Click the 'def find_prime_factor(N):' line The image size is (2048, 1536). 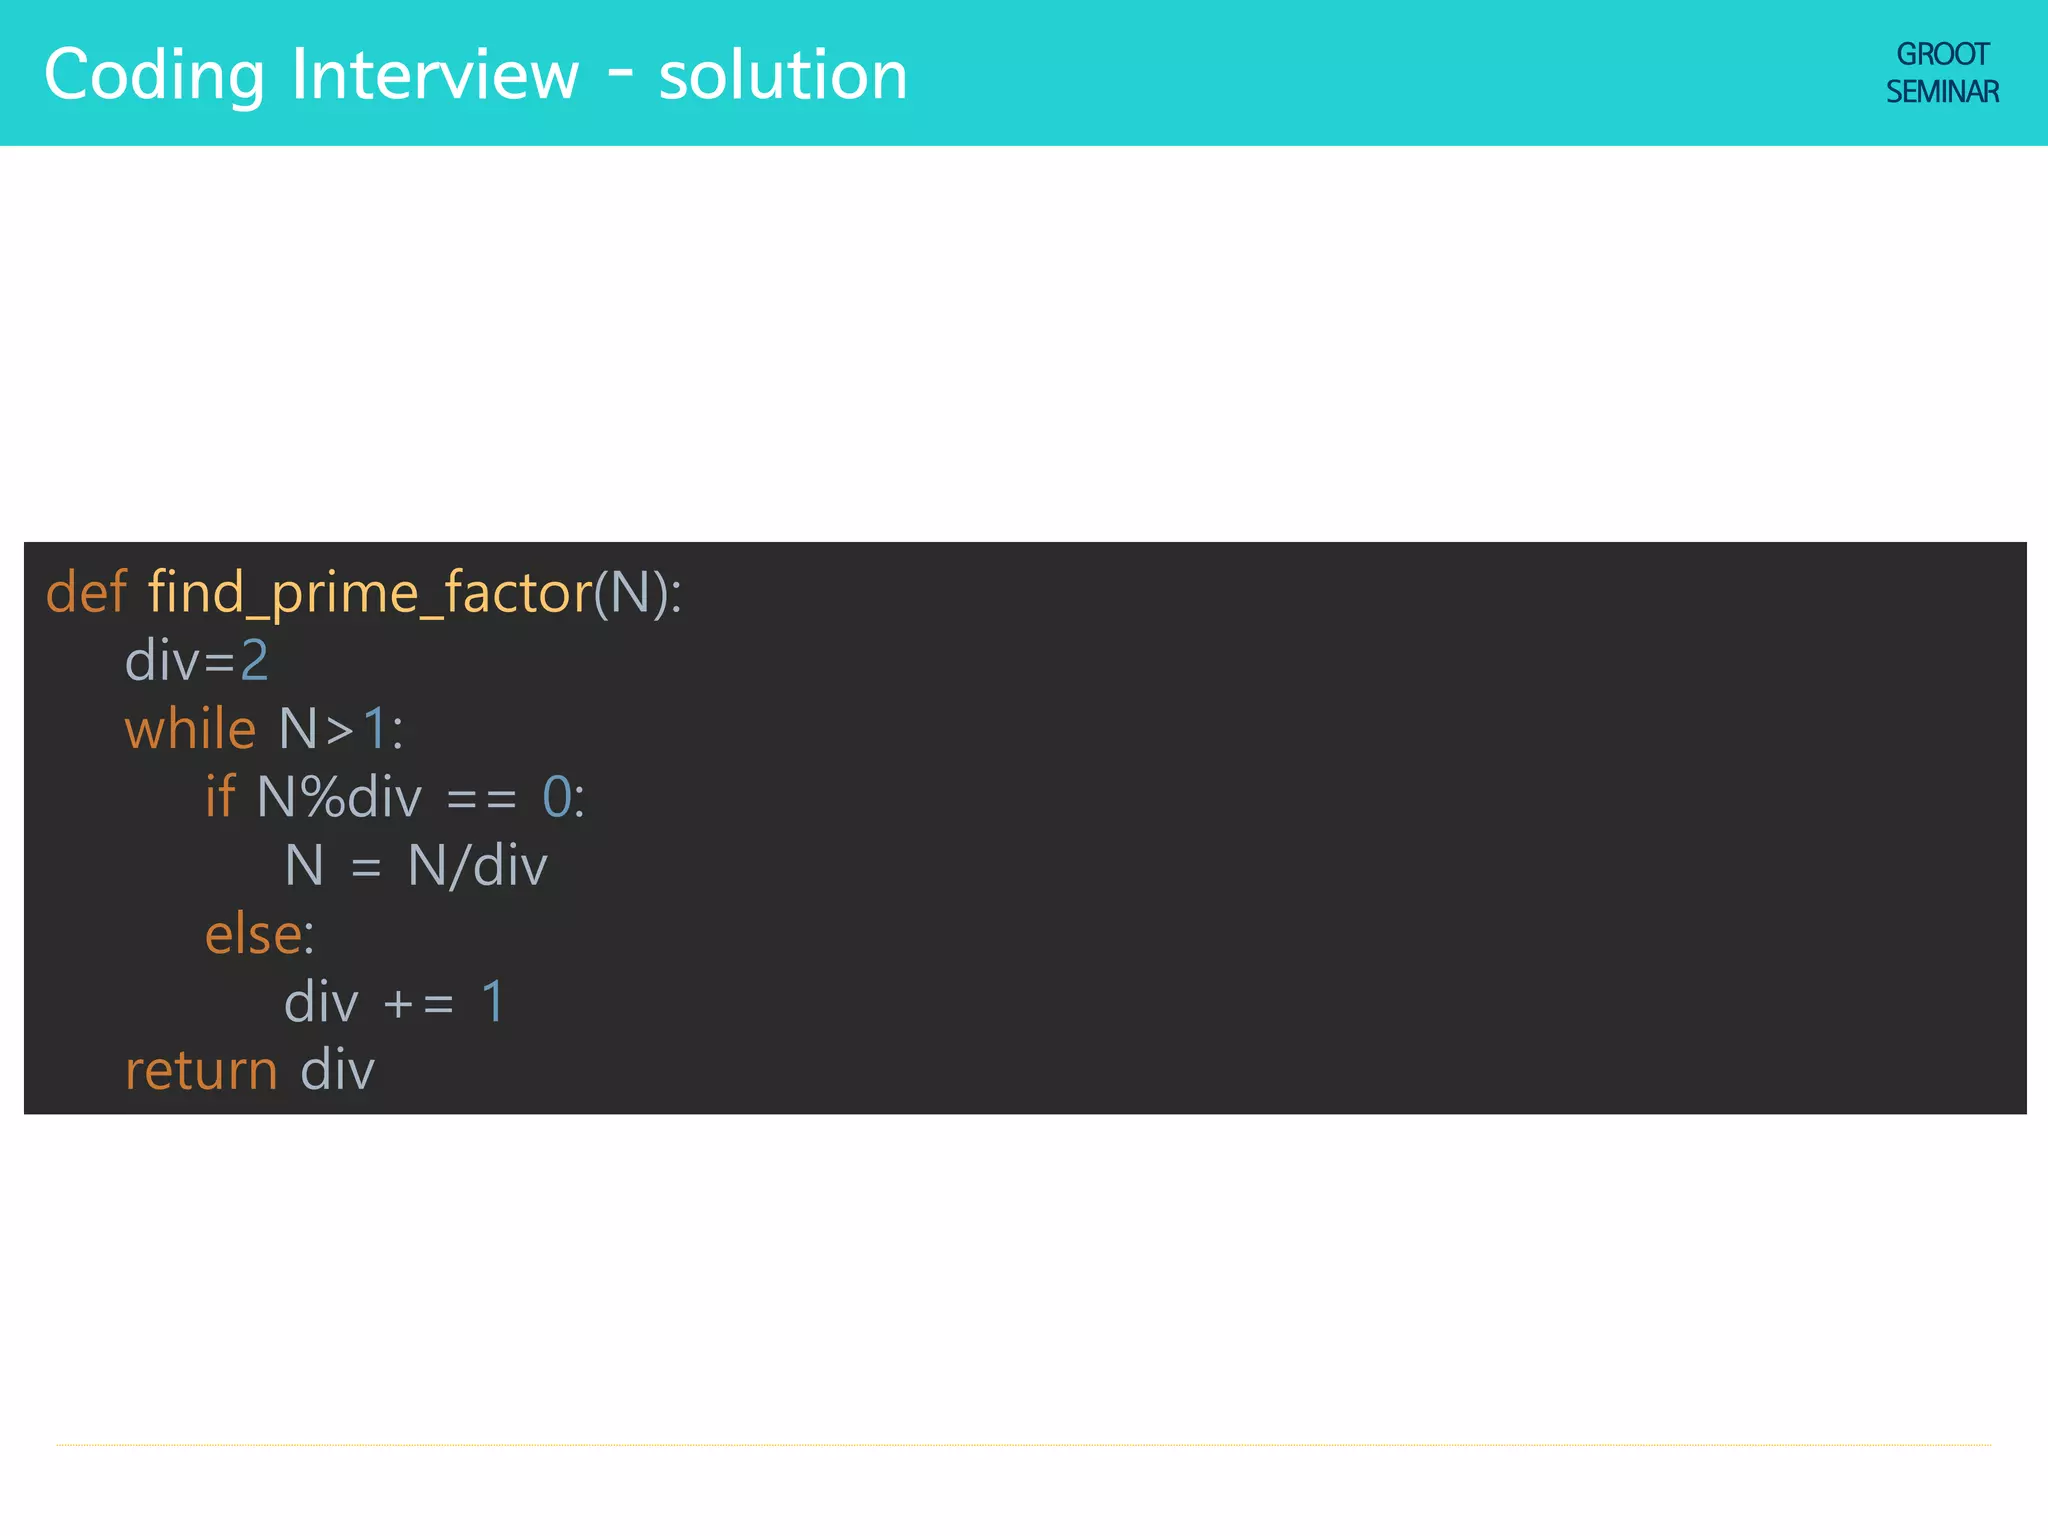pos(364,593)
